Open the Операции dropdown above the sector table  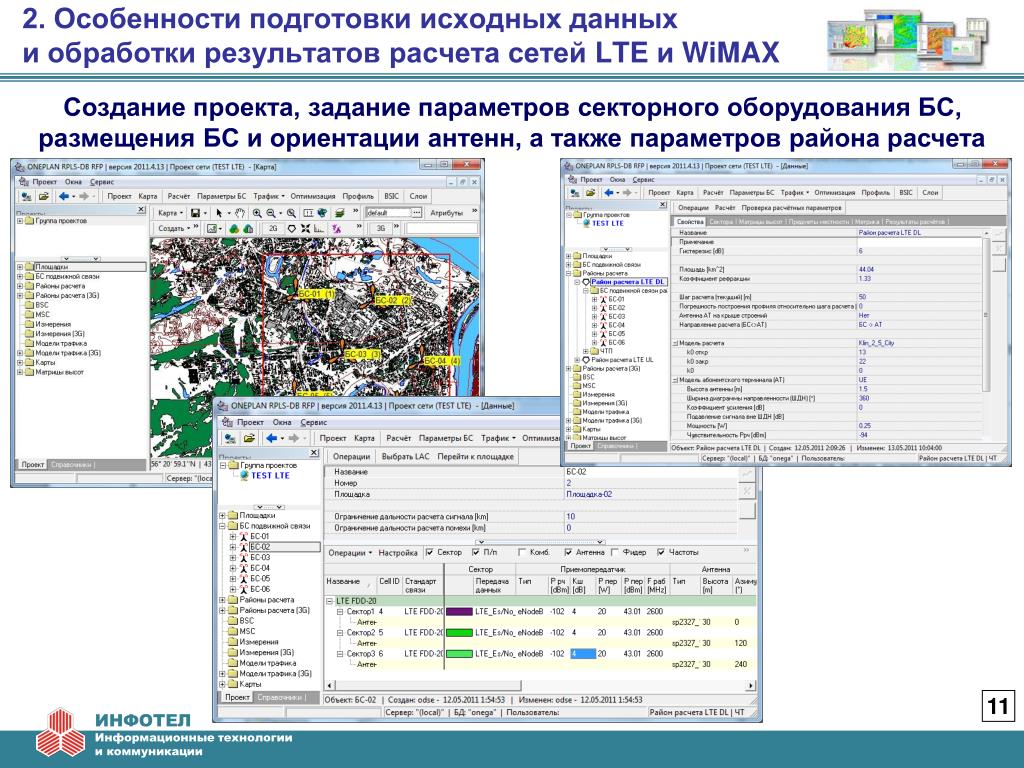click(350, 552)
